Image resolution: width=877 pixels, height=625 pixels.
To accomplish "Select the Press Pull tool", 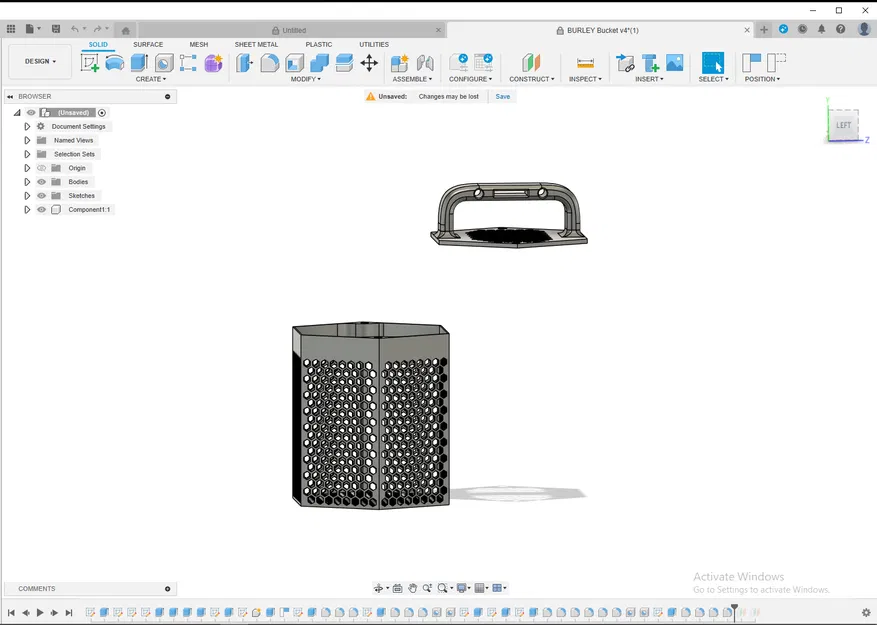I will 244,62.
